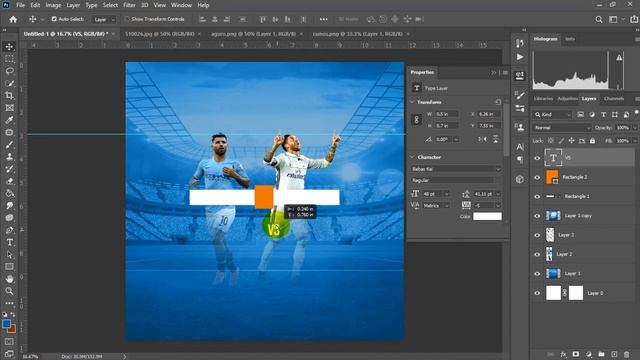Hide the Layer 2 layer

click(x=537, y=254)
